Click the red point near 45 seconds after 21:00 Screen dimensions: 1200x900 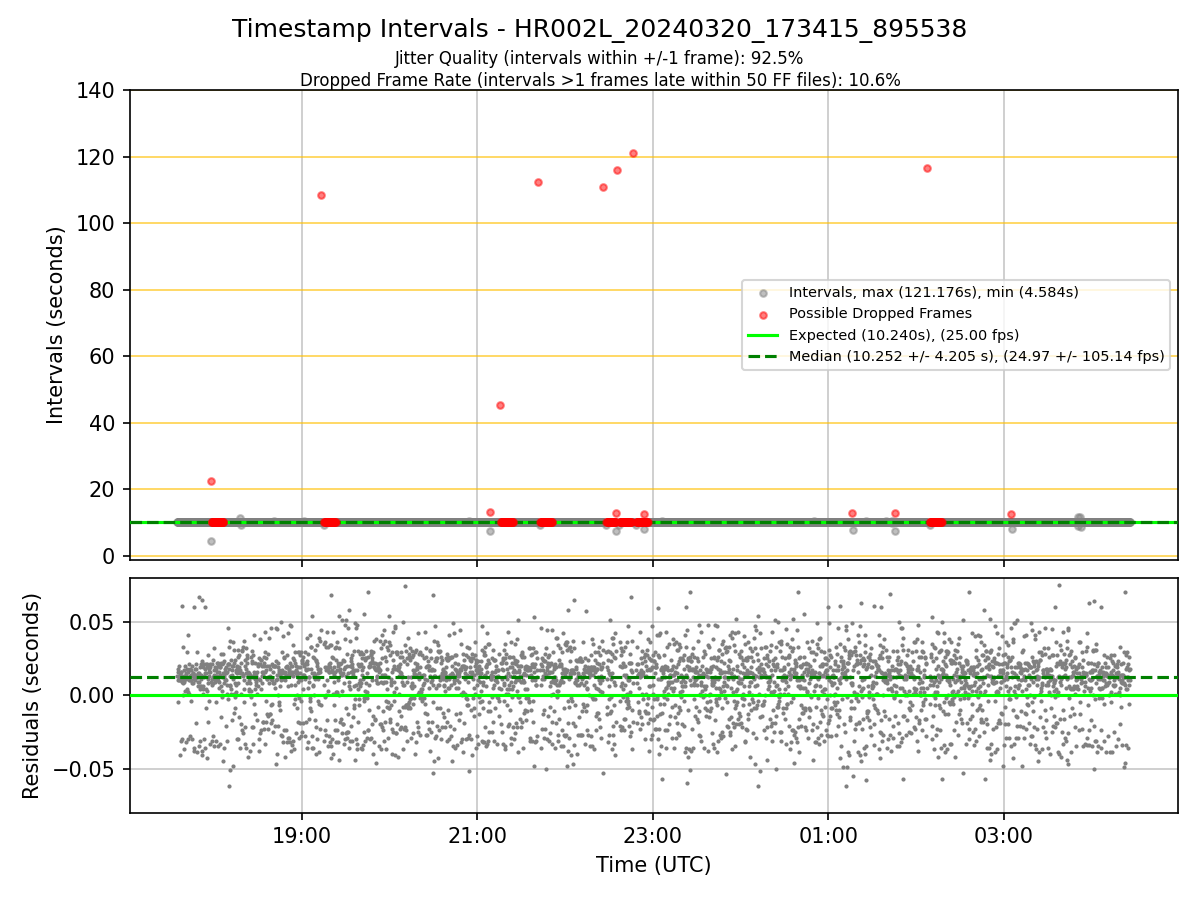click(x=500, y=405)
